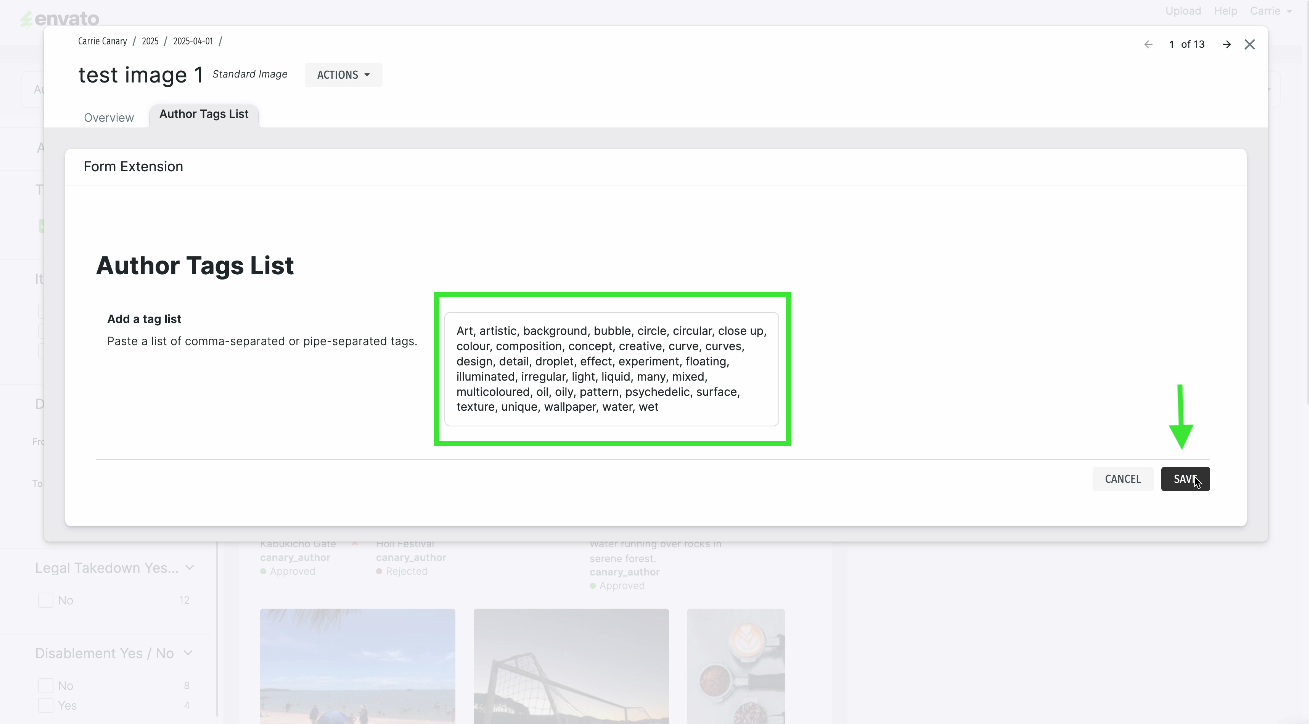Select the Author Tags List tab
The height and width of the screenshot is (724, 1309).
click(x=204, y=114)
